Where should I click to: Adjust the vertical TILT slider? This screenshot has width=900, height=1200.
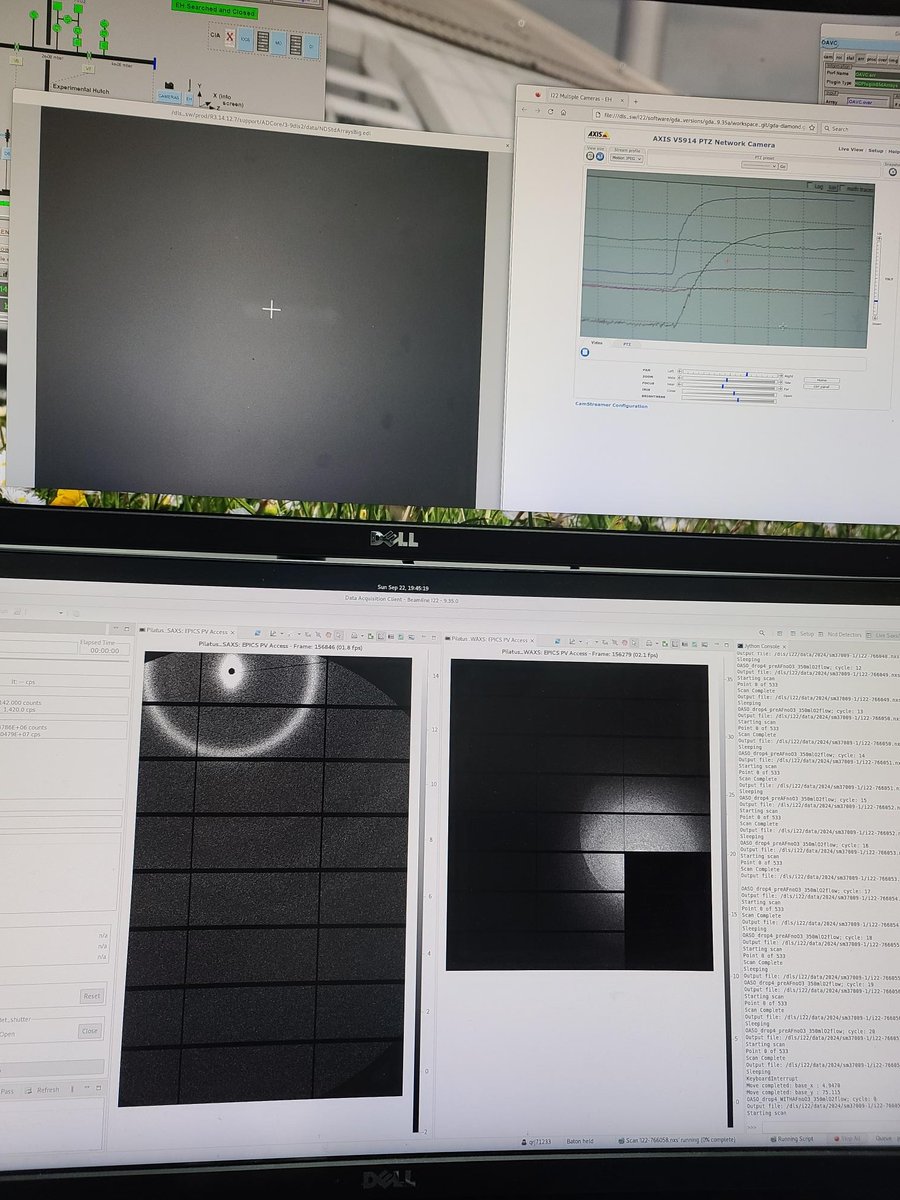(x=877, y=278)
